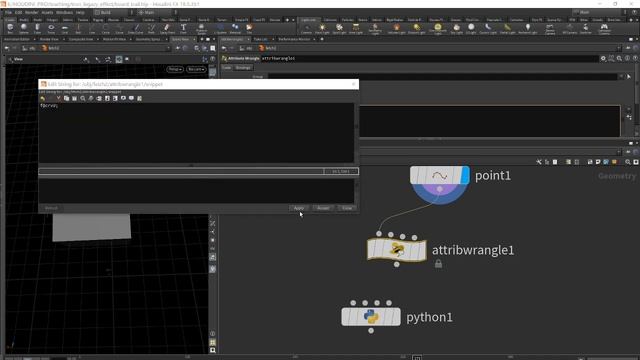Click the Accept button in string editor
The width and height of the screenshot is (640, 360).
point(323,208)
